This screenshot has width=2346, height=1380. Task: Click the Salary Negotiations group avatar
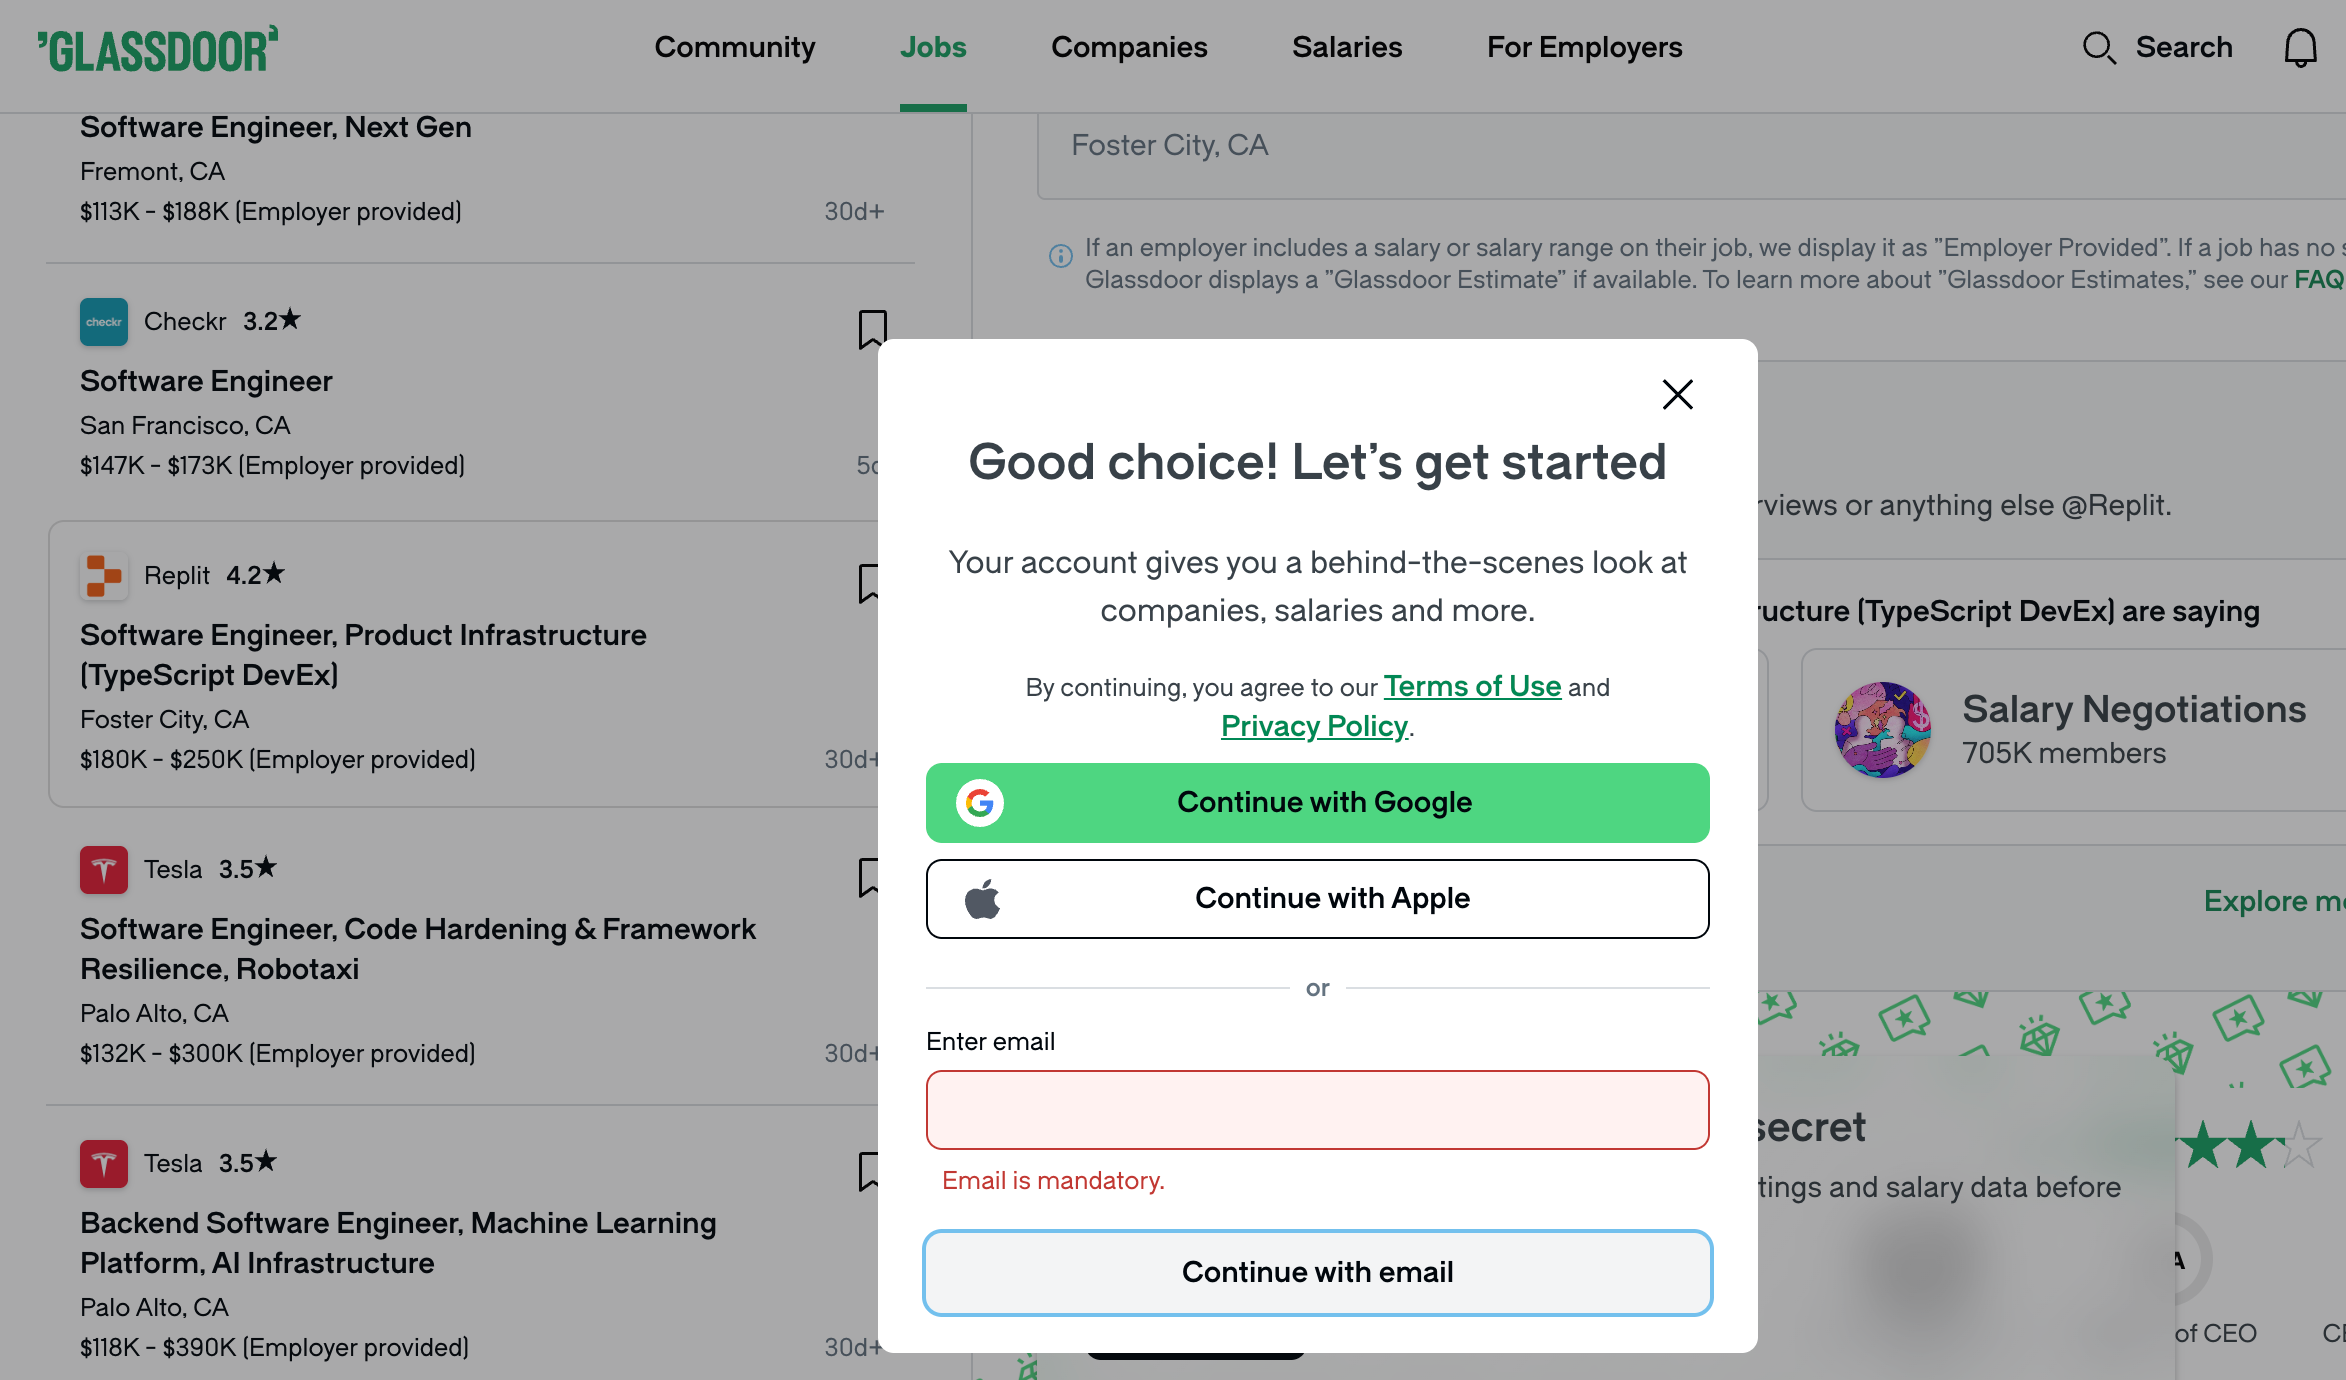[1882, 730]
